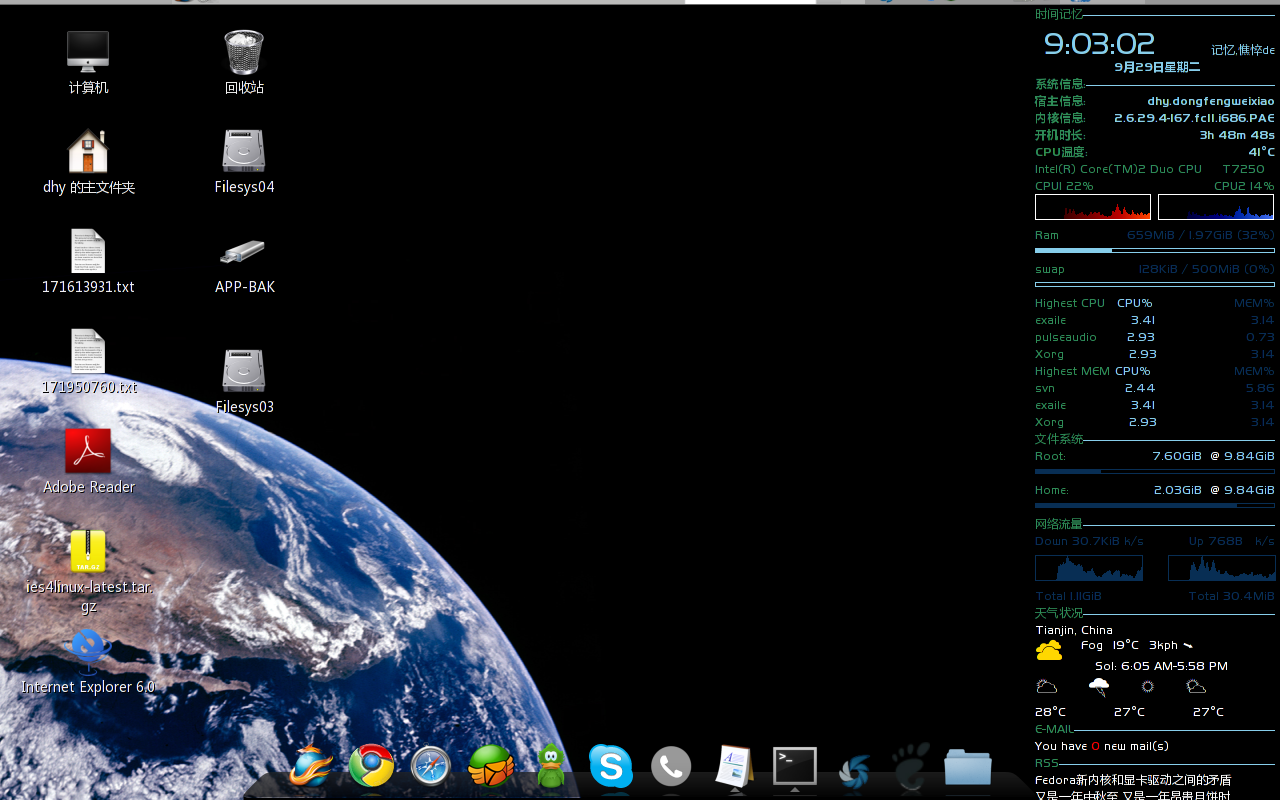Click the Up network traffic graph
Screen dimensions: 1280x800
coord(1222,568)
